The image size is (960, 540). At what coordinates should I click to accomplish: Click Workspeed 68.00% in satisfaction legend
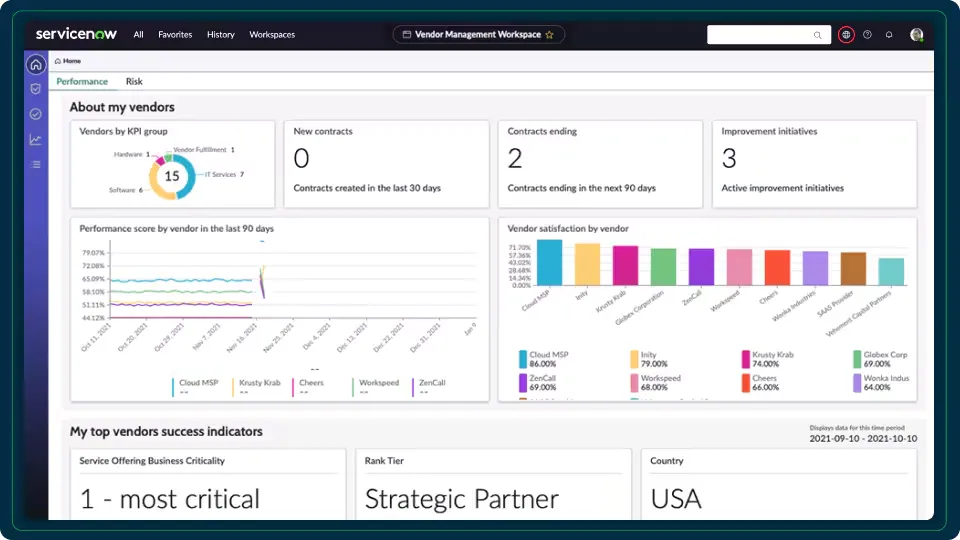pyautogui.click(x=655, y=383)
